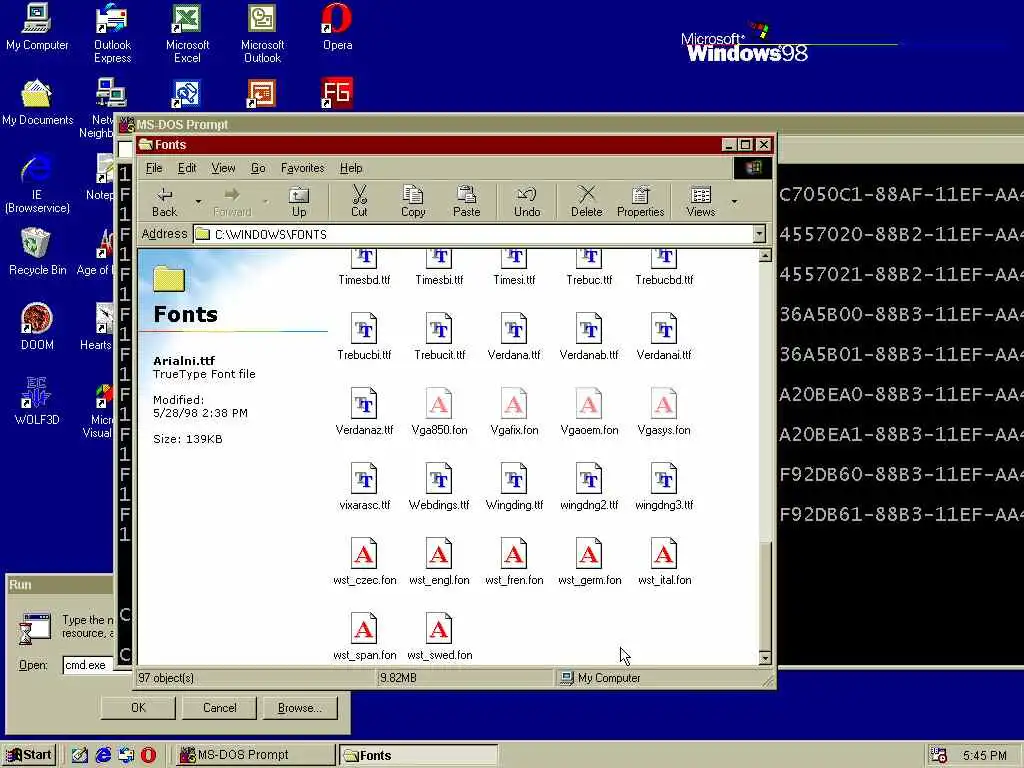Click the Fonts window scroll up arrow
Image resolution: width=1024 pixels, height=768 pixels.
[x=765, y=256]
